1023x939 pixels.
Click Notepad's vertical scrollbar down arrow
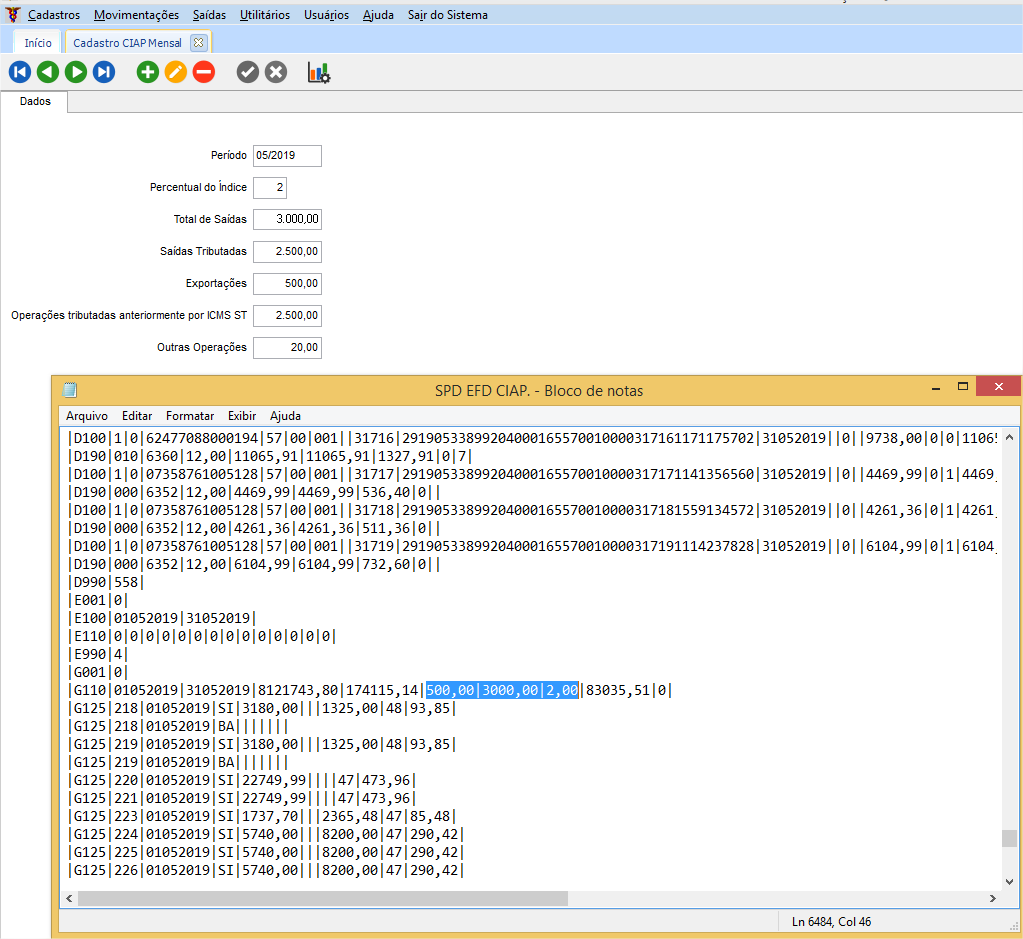tap(1010, 880)
